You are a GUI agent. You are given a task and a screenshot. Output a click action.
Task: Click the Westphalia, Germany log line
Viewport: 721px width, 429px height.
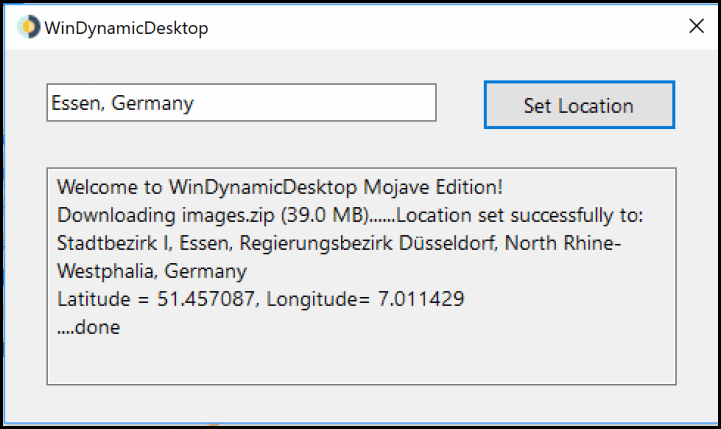[151, 271]
